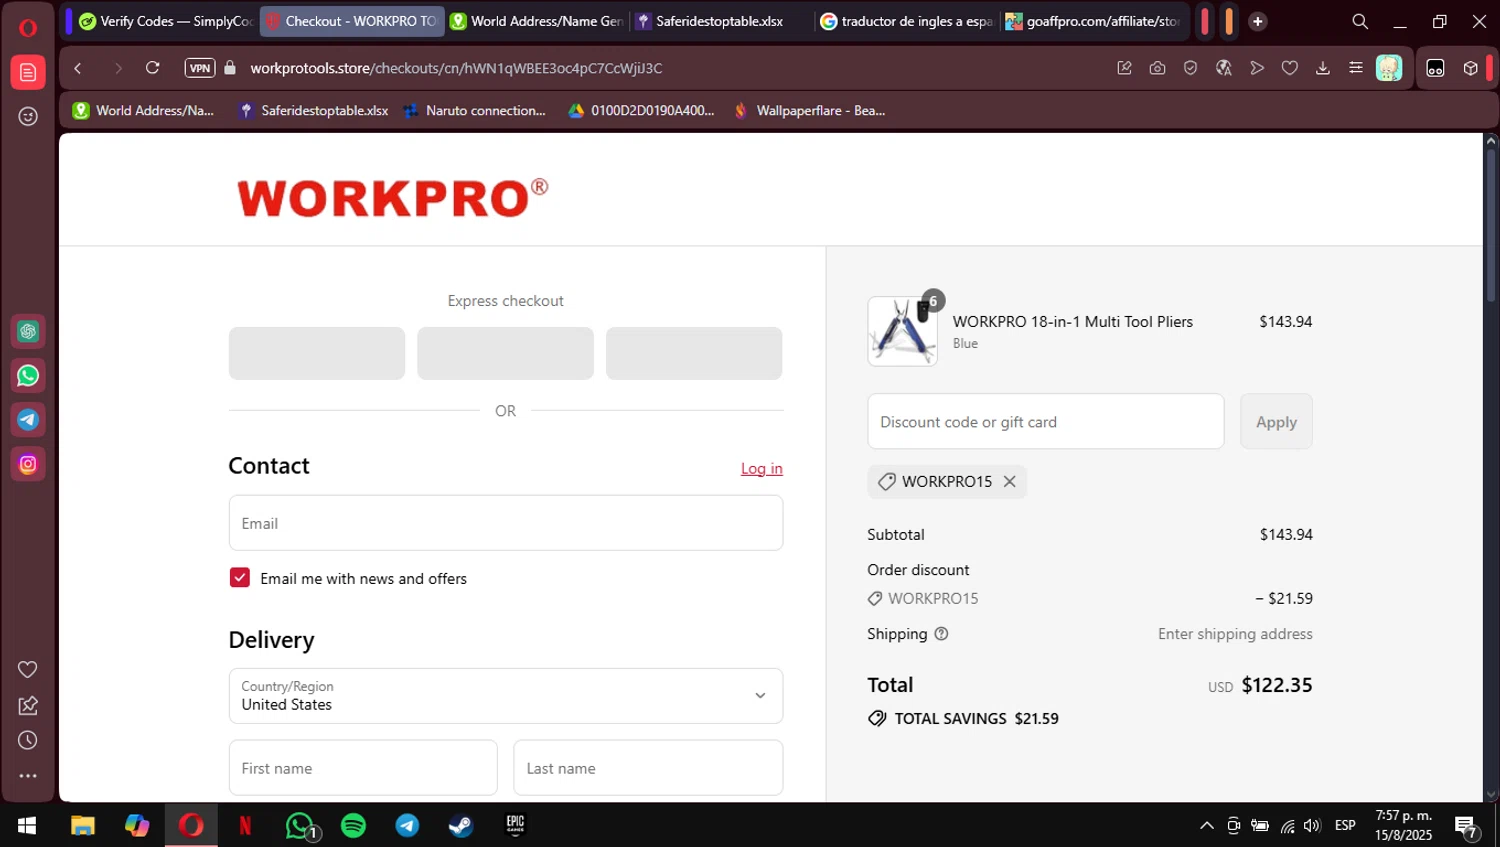1500x847 pixels.
Task: Click the Apply discount button
Action: point(1276,421)
